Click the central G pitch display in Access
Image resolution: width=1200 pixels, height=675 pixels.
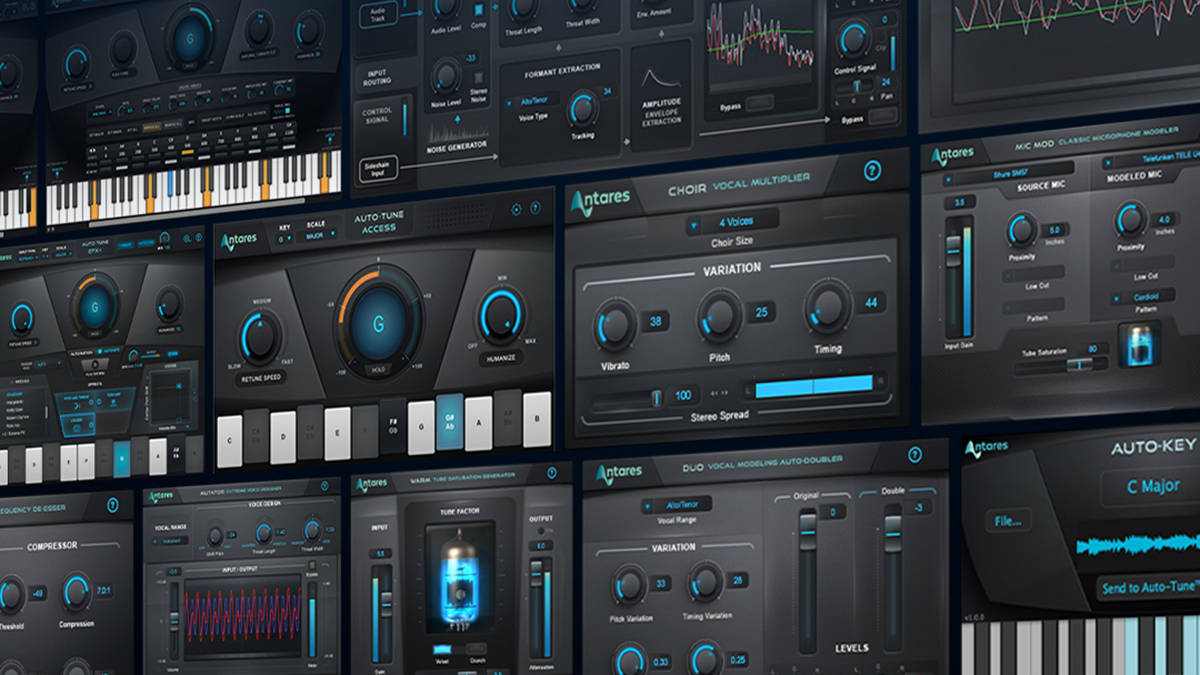pos(378,324)
